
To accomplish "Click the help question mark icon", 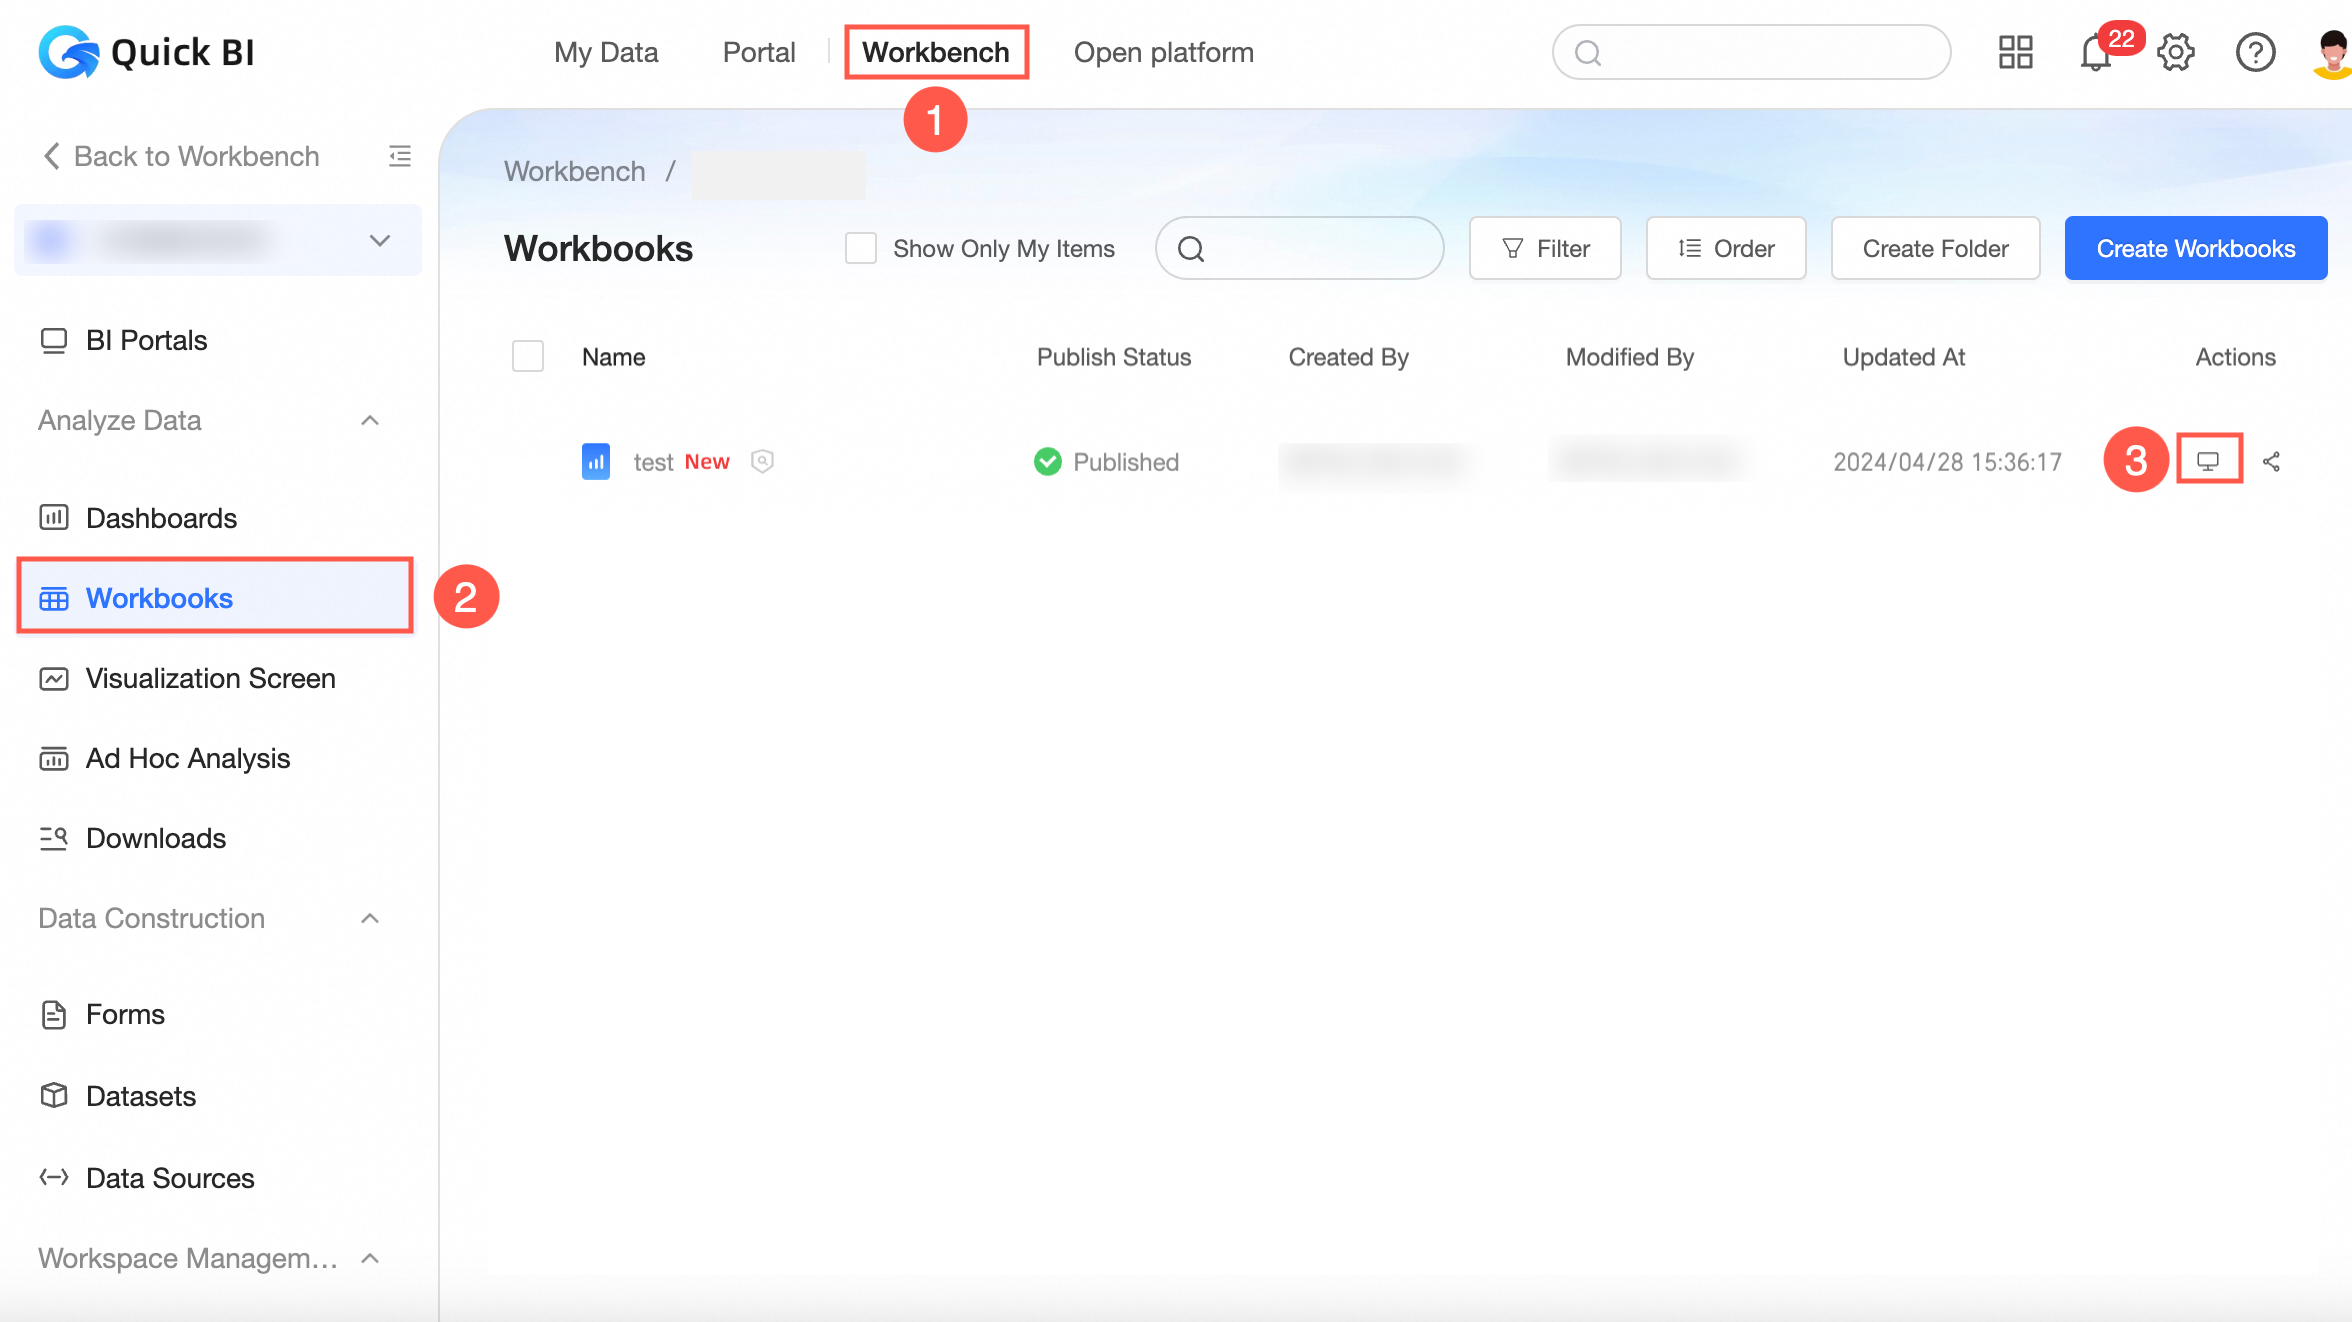I will tap(2255, 53).
